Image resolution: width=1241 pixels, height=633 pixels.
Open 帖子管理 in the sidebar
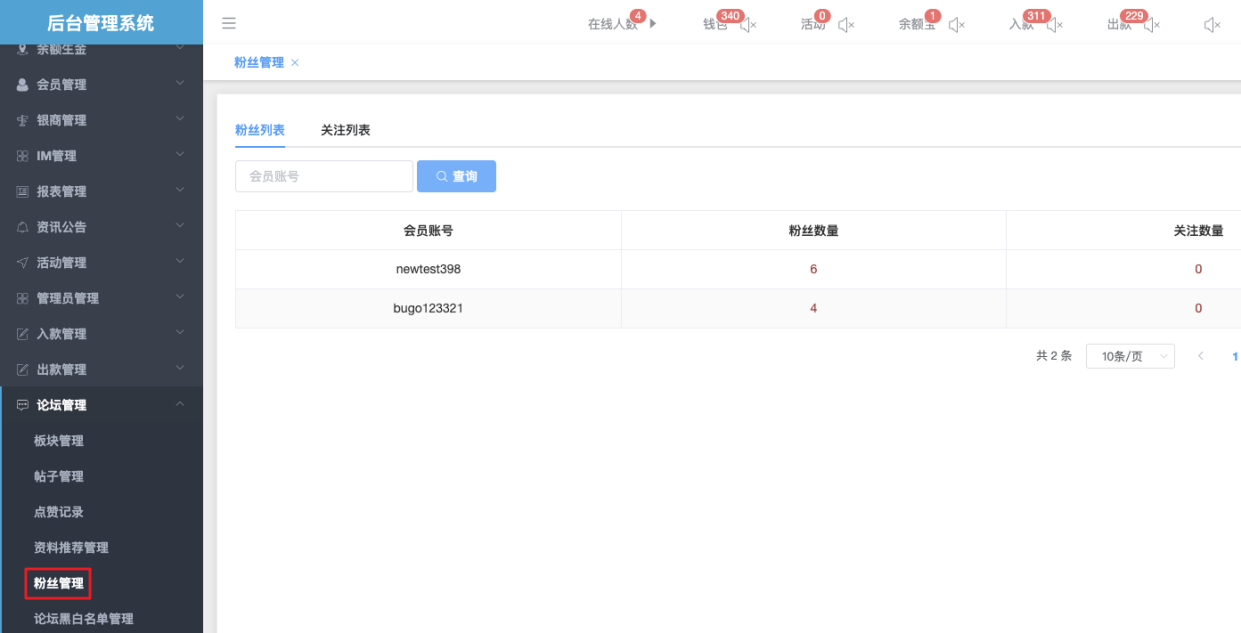pyautogui.click(x=59, y=476)
